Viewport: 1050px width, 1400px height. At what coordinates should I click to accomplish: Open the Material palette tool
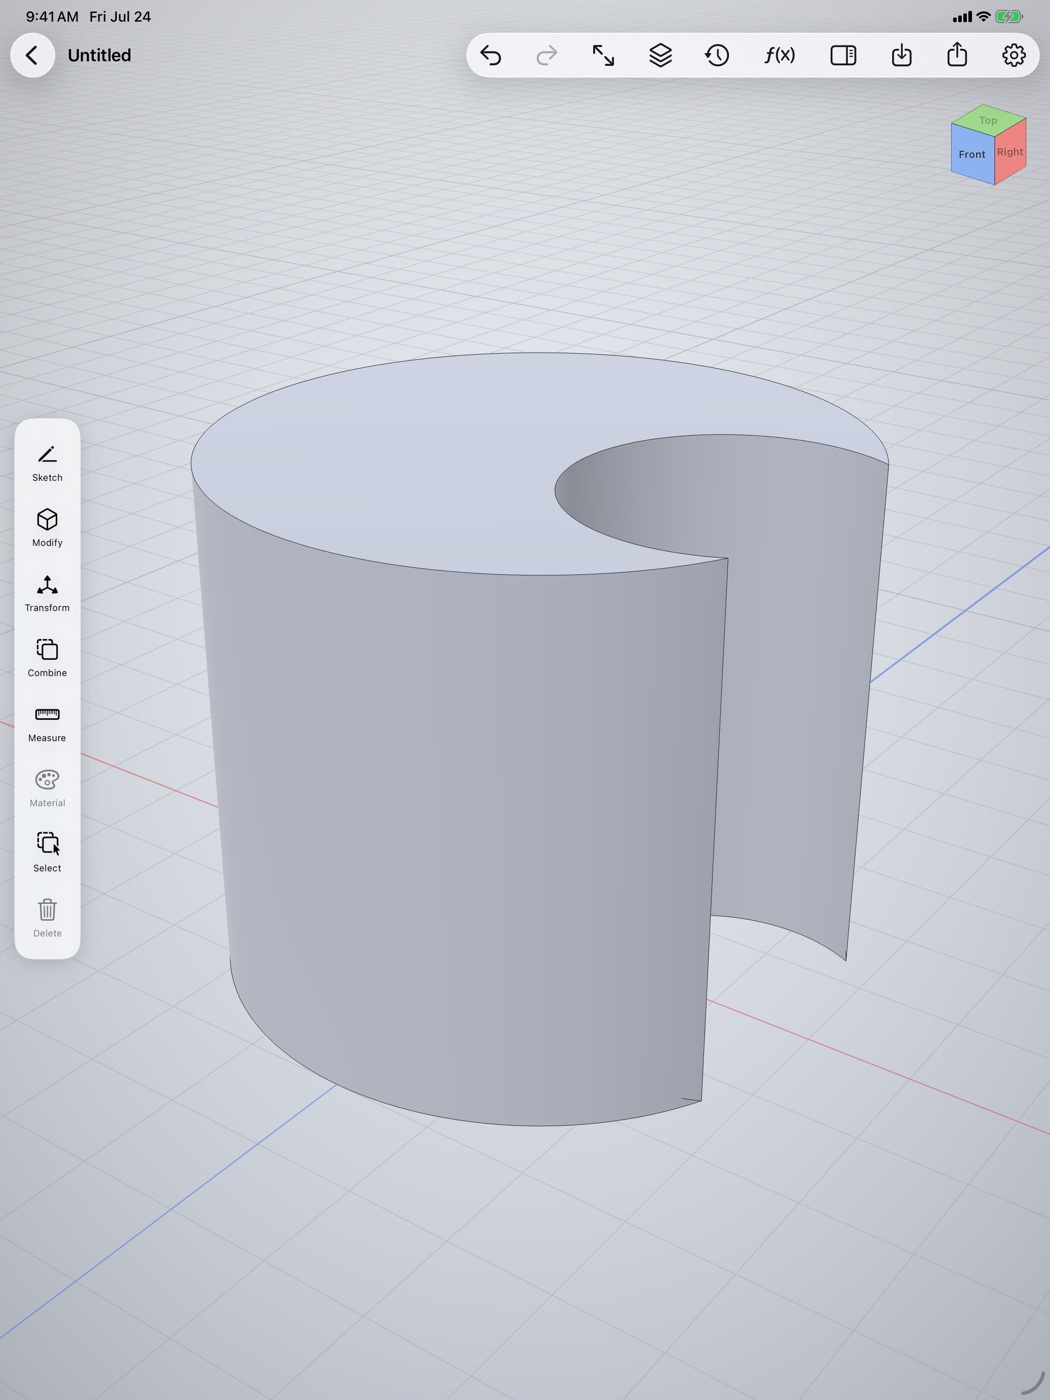click(x=47, y=788)
